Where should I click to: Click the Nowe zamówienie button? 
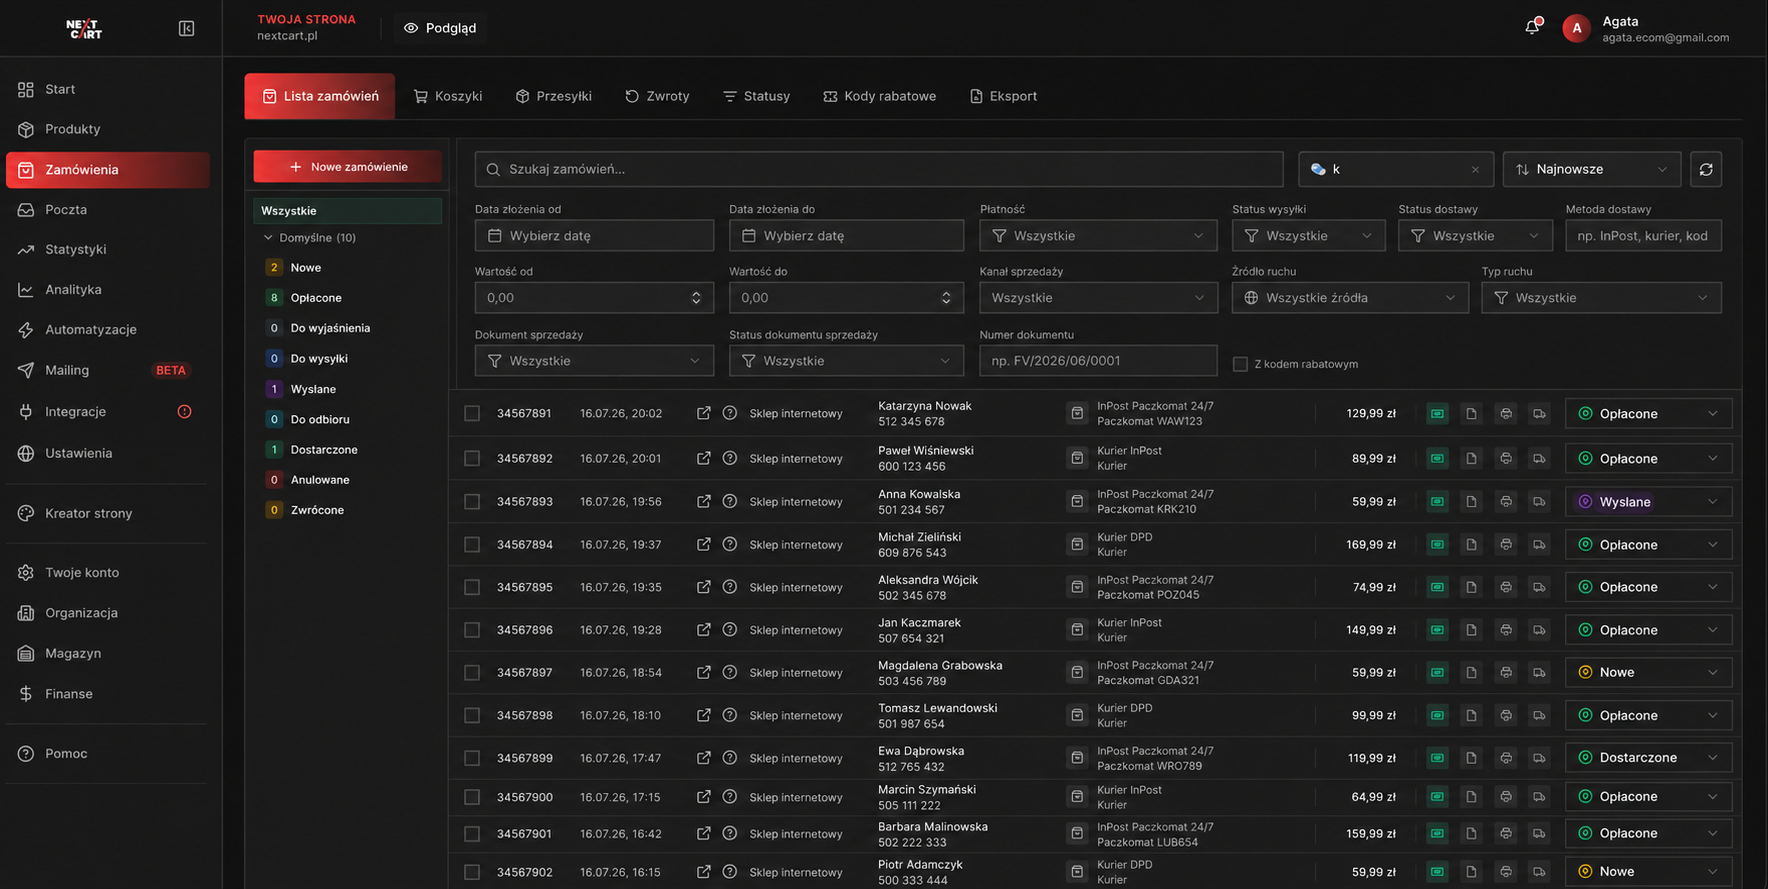347,167
